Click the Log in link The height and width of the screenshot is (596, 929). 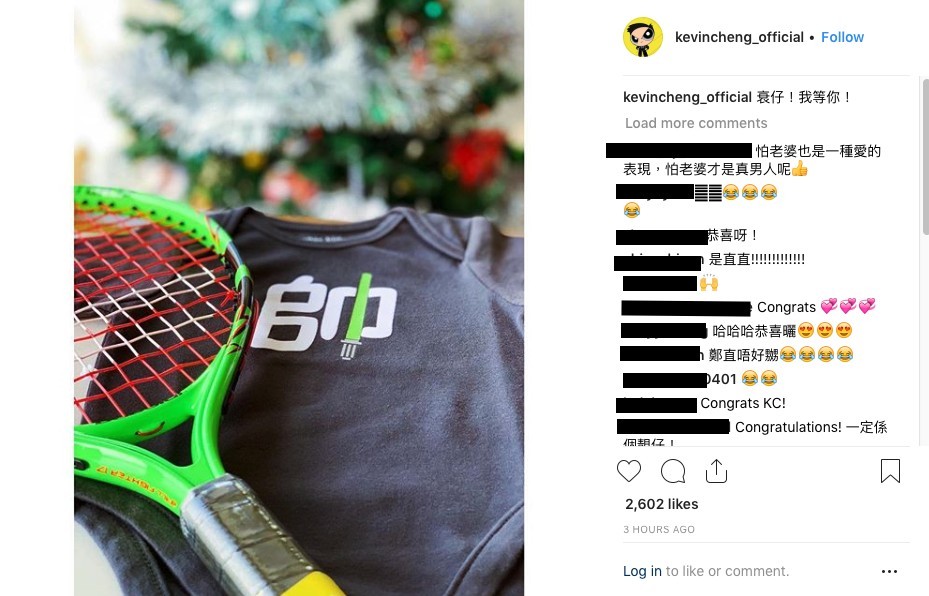tap(642, 571)
